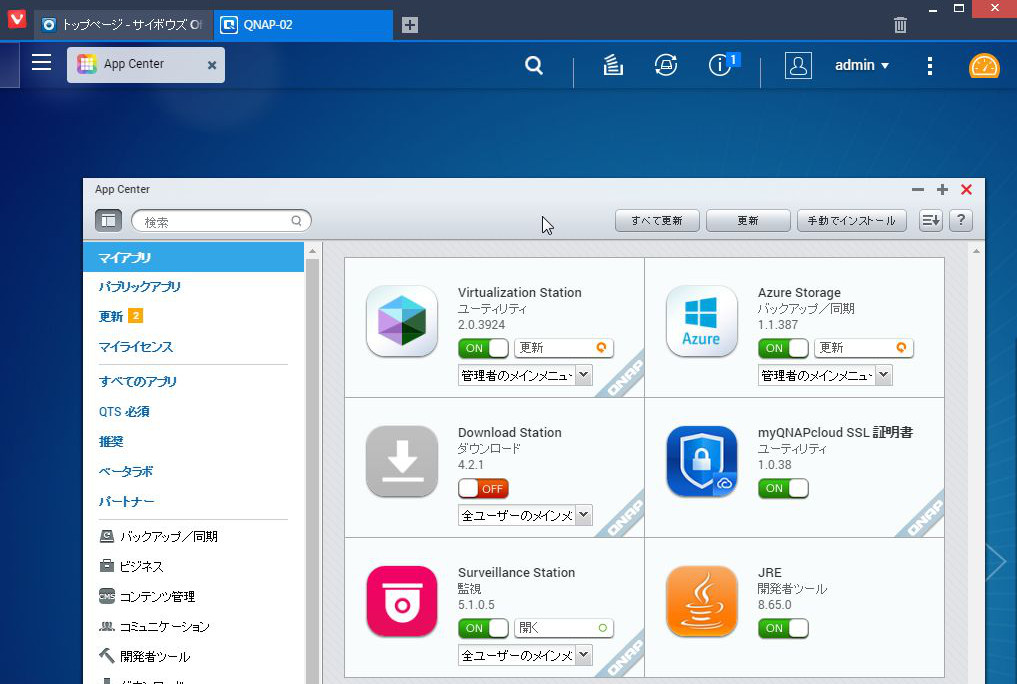Click the Azure Storage app icon

click(702, 321)
